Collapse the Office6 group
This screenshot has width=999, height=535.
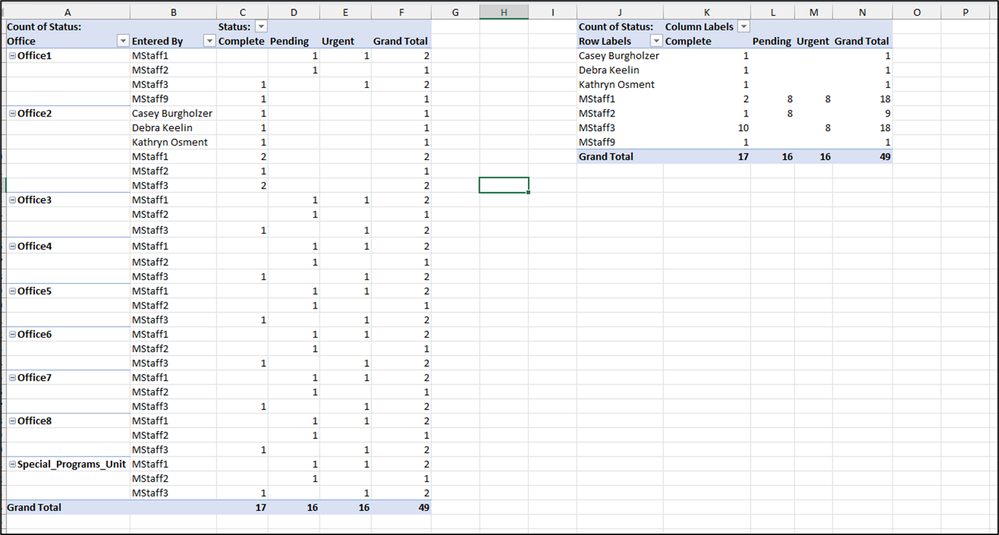pyautogui.click(x=12, y=334)
